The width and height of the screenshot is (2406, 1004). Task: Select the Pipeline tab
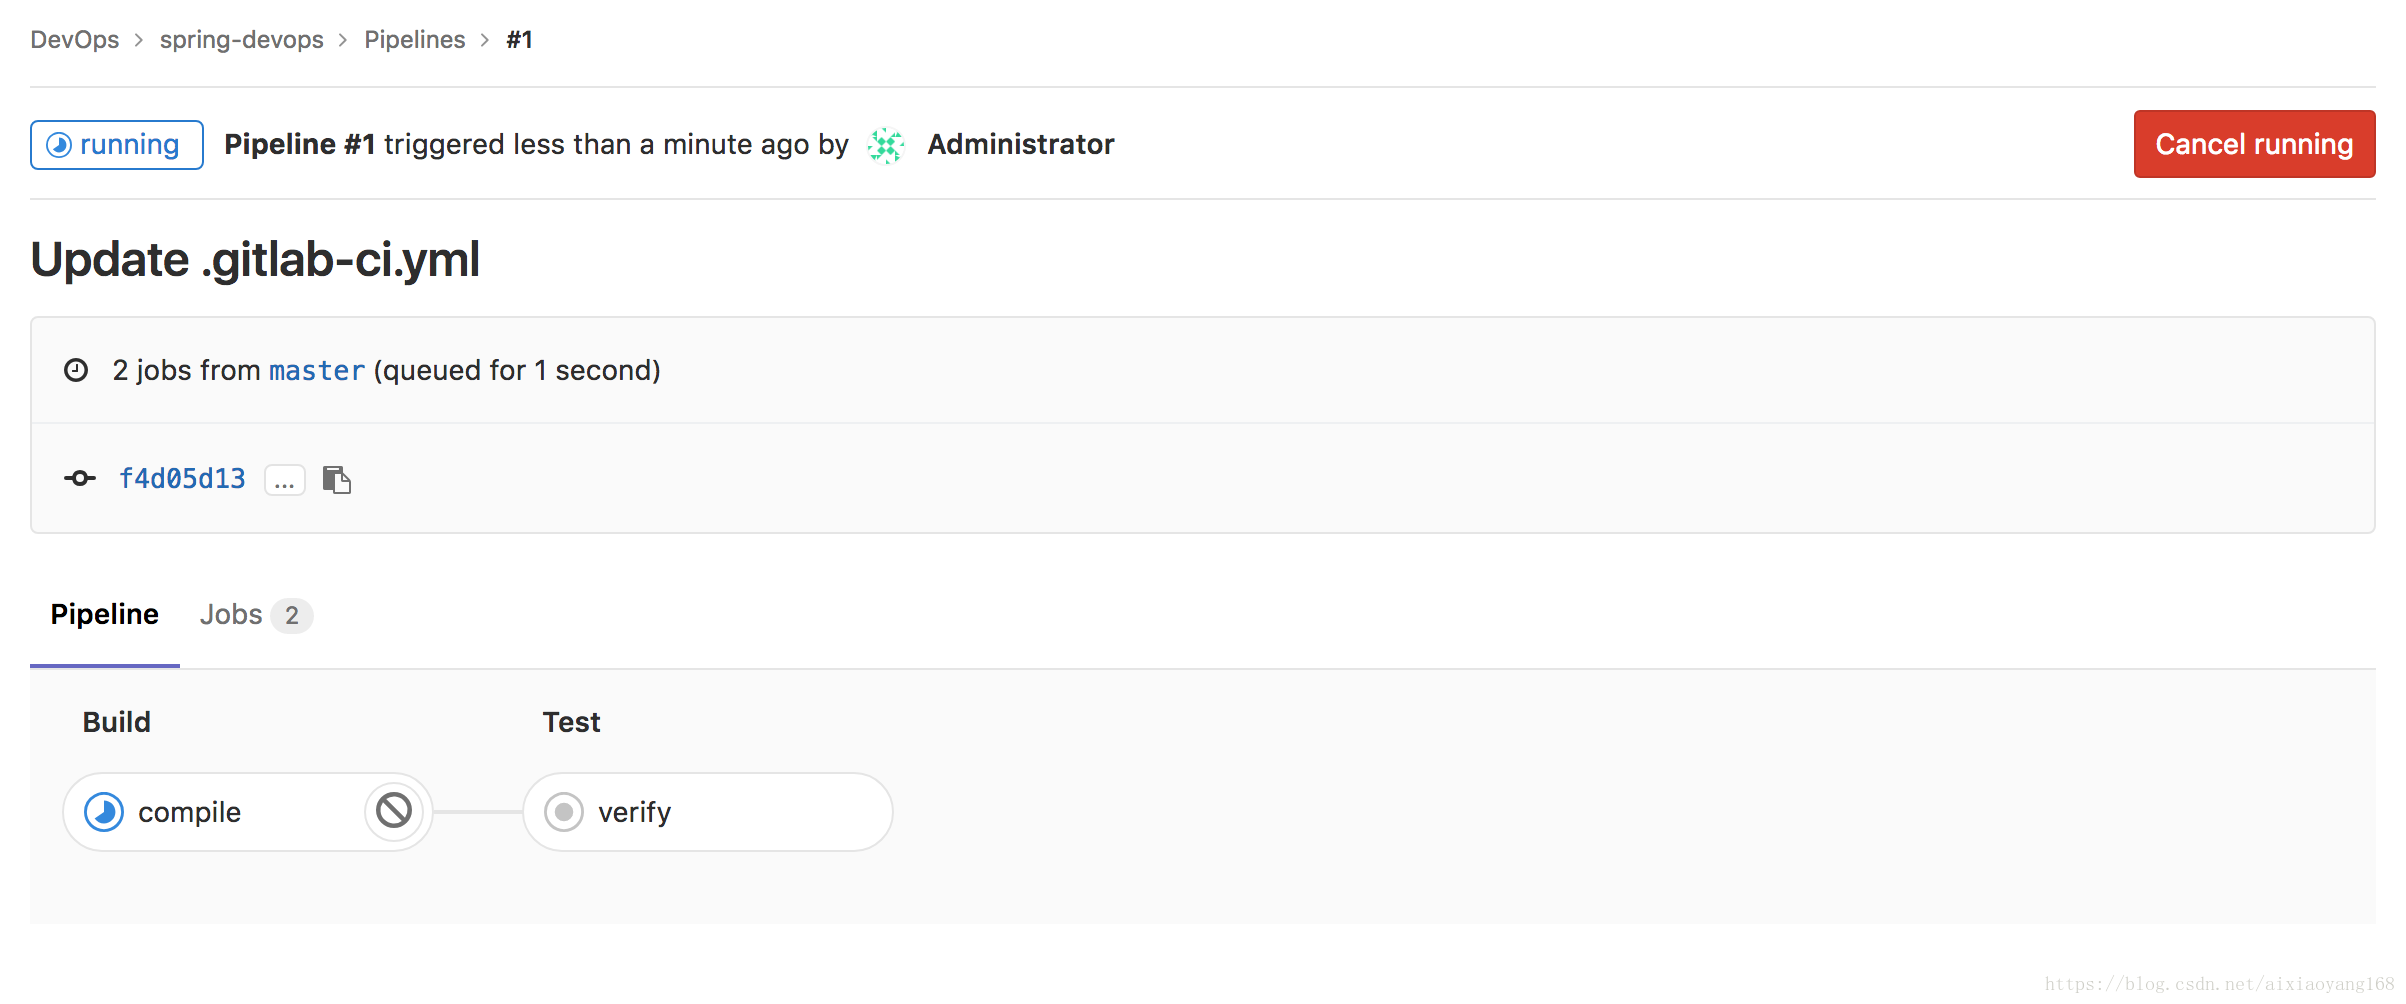click(105, 614)
